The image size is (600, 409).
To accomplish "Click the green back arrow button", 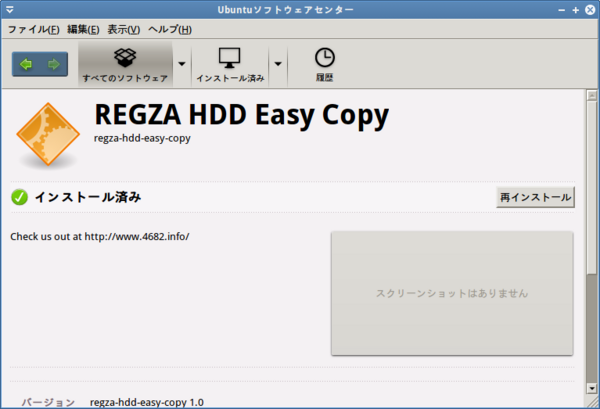I will (26, 64).
